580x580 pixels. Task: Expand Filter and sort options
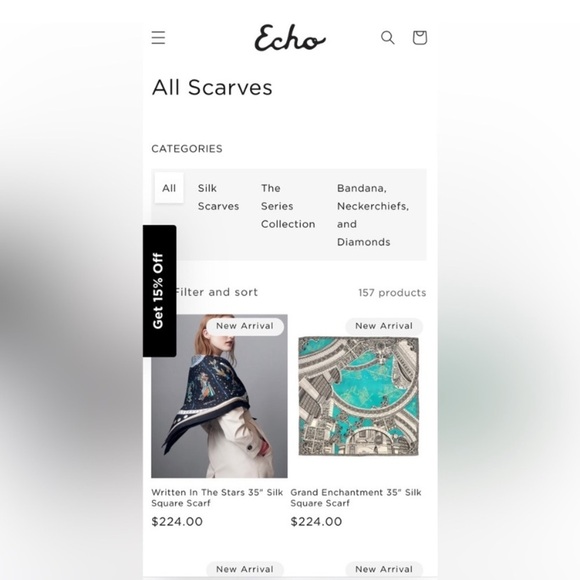coord(216,292)
